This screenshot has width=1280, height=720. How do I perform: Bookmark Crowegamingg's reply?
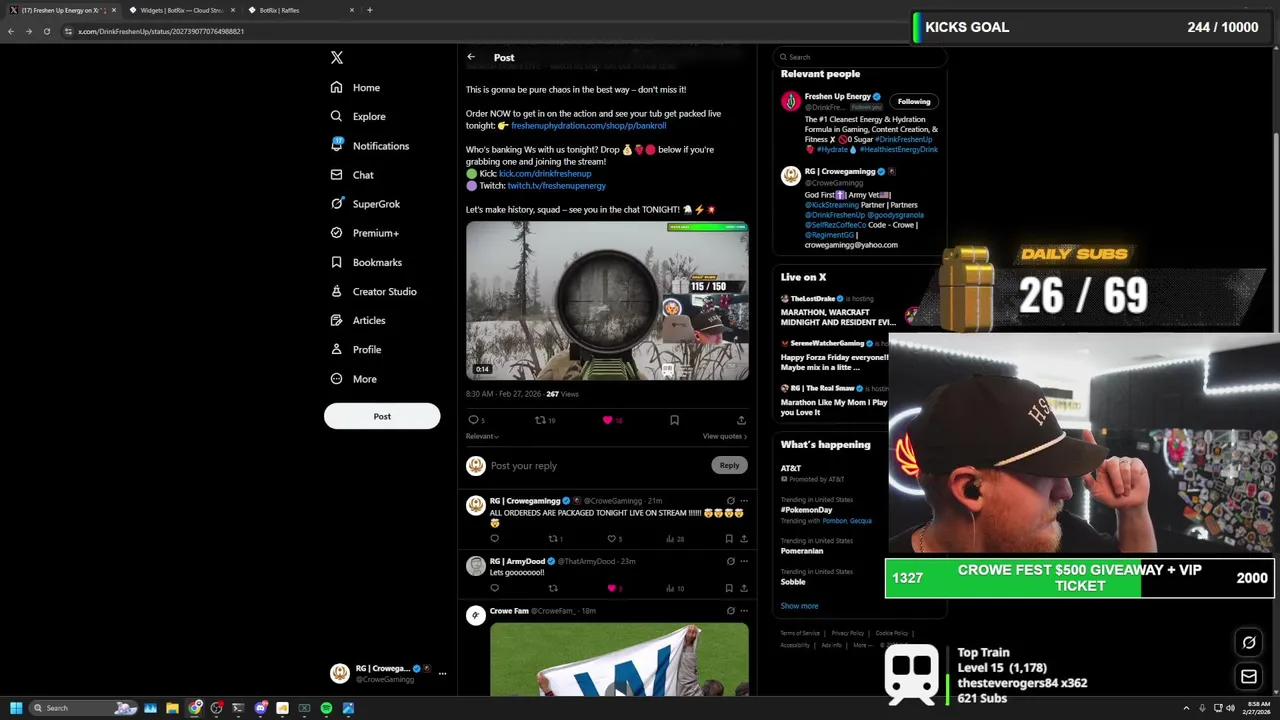coord(729,539)
